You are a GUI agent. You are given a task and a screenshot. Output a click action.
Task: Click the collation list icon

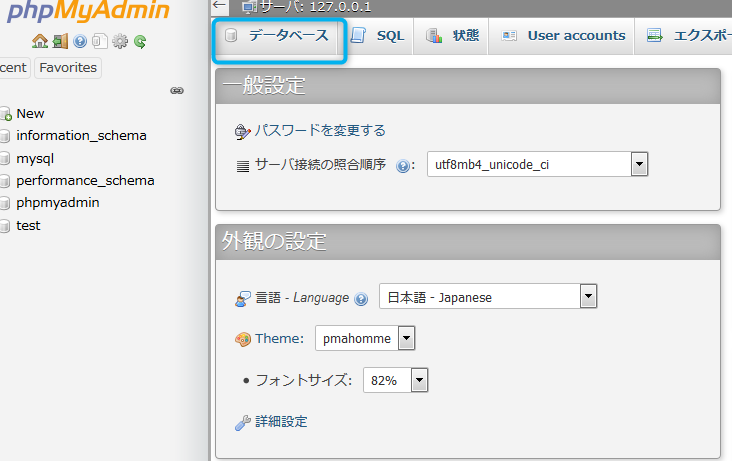[x=243, y=166]
